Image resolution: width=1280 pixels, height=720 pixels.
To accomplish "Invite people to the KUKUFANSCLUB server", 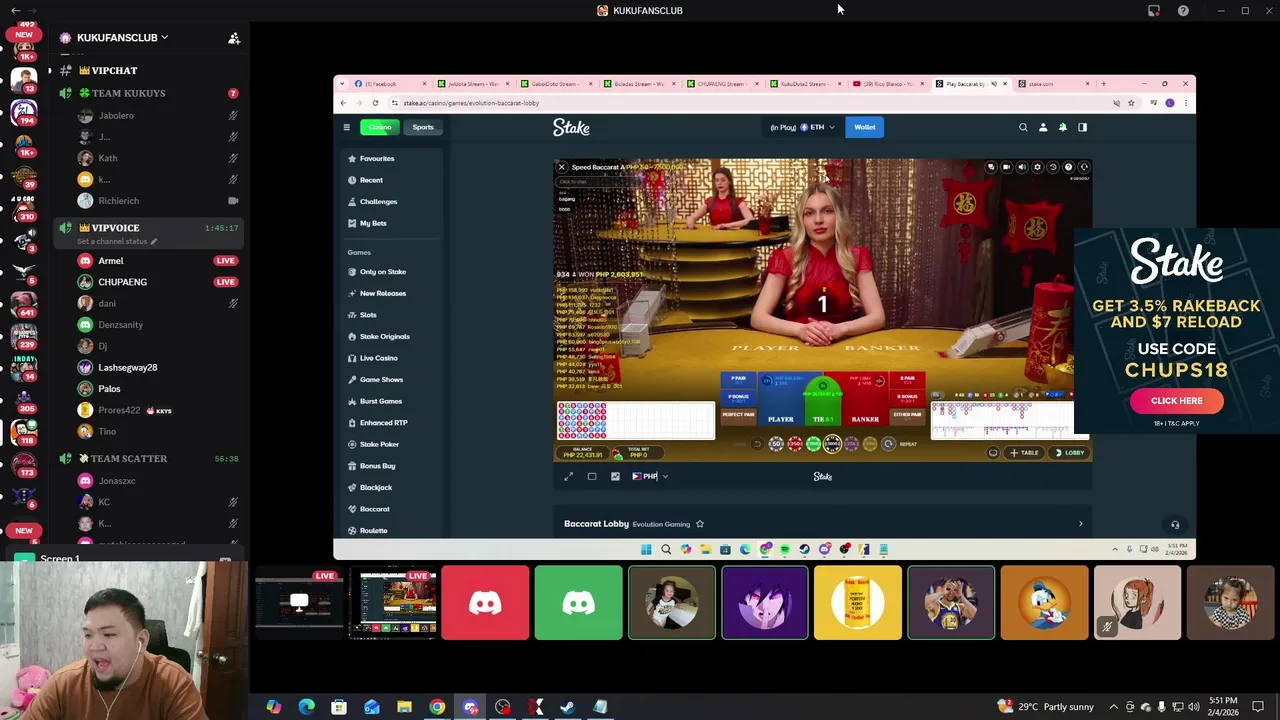I will [234, 38].
